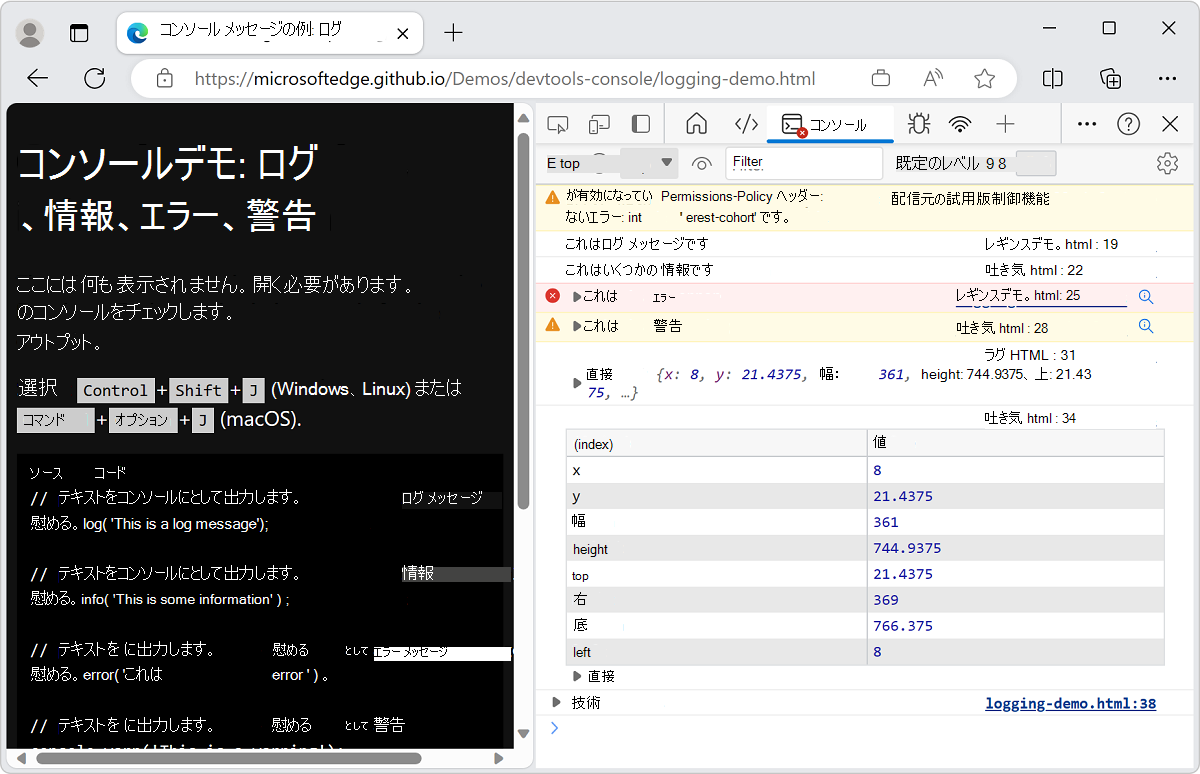Open device emulation mode
Image resolution: width=1200 pixels, height=774 pixels.
point(599,123)
